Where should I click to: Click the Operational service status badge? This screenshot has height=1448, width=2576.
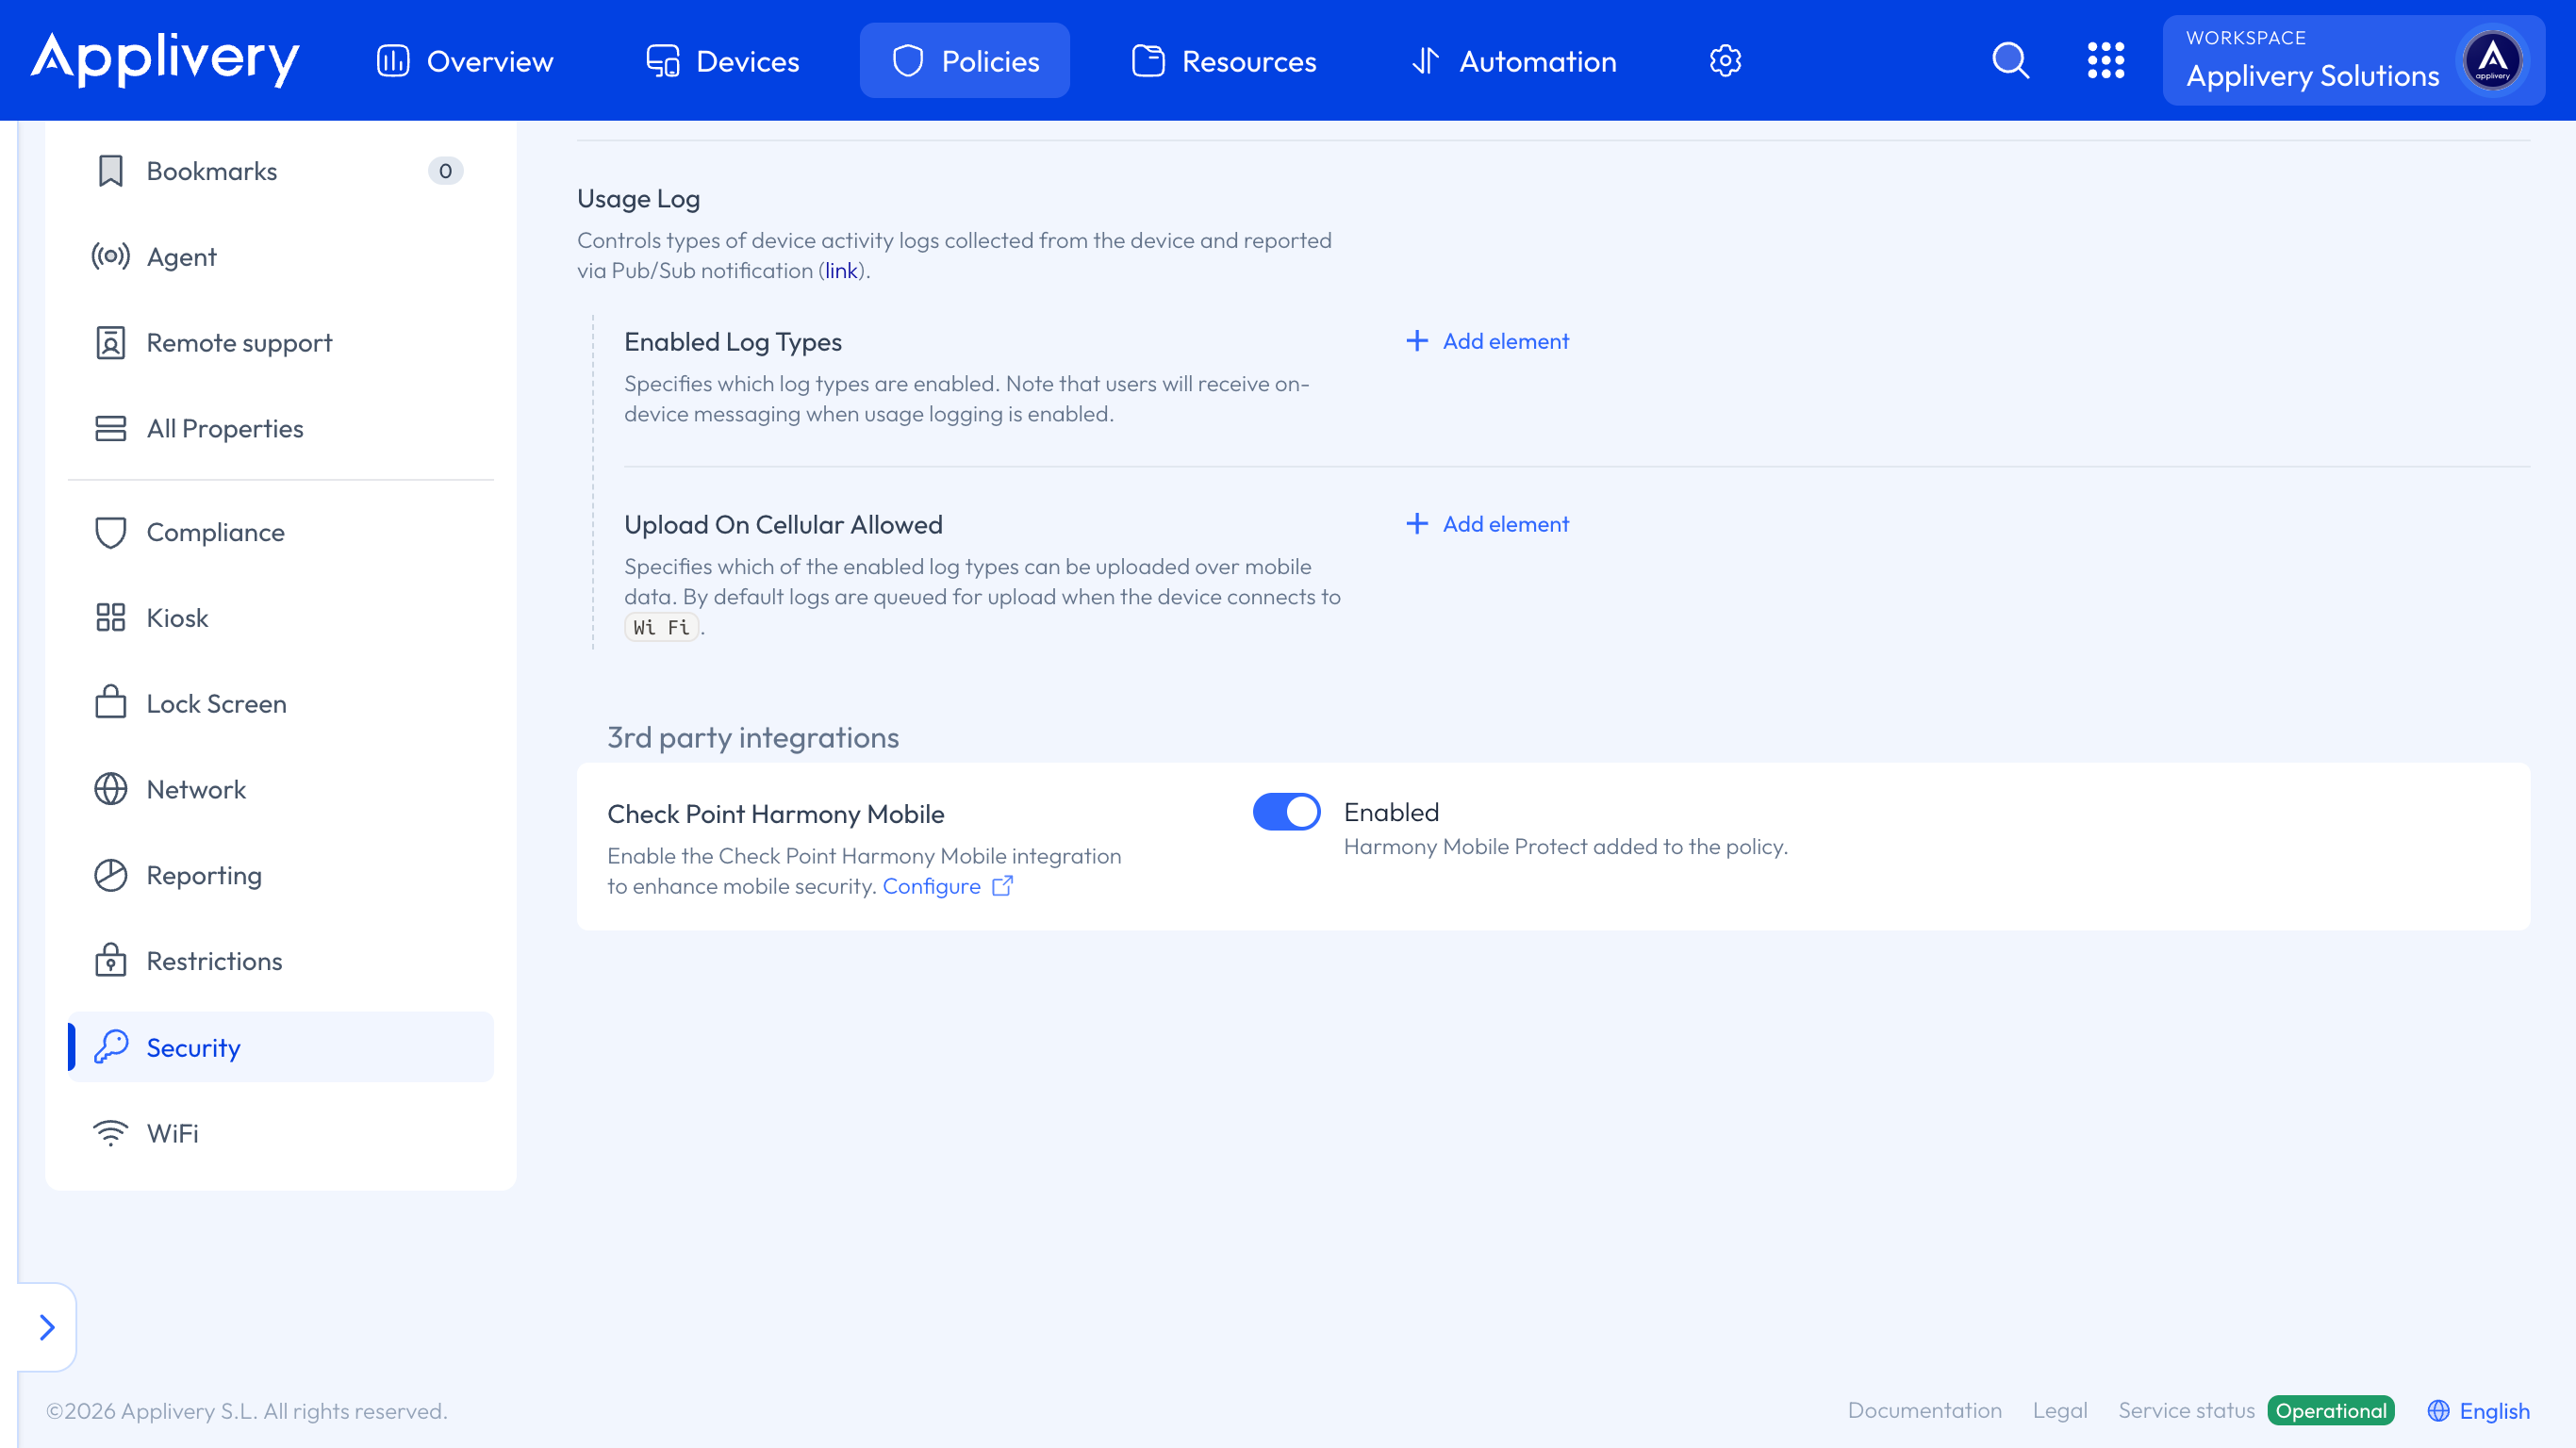click(x=2330, y=1410)
